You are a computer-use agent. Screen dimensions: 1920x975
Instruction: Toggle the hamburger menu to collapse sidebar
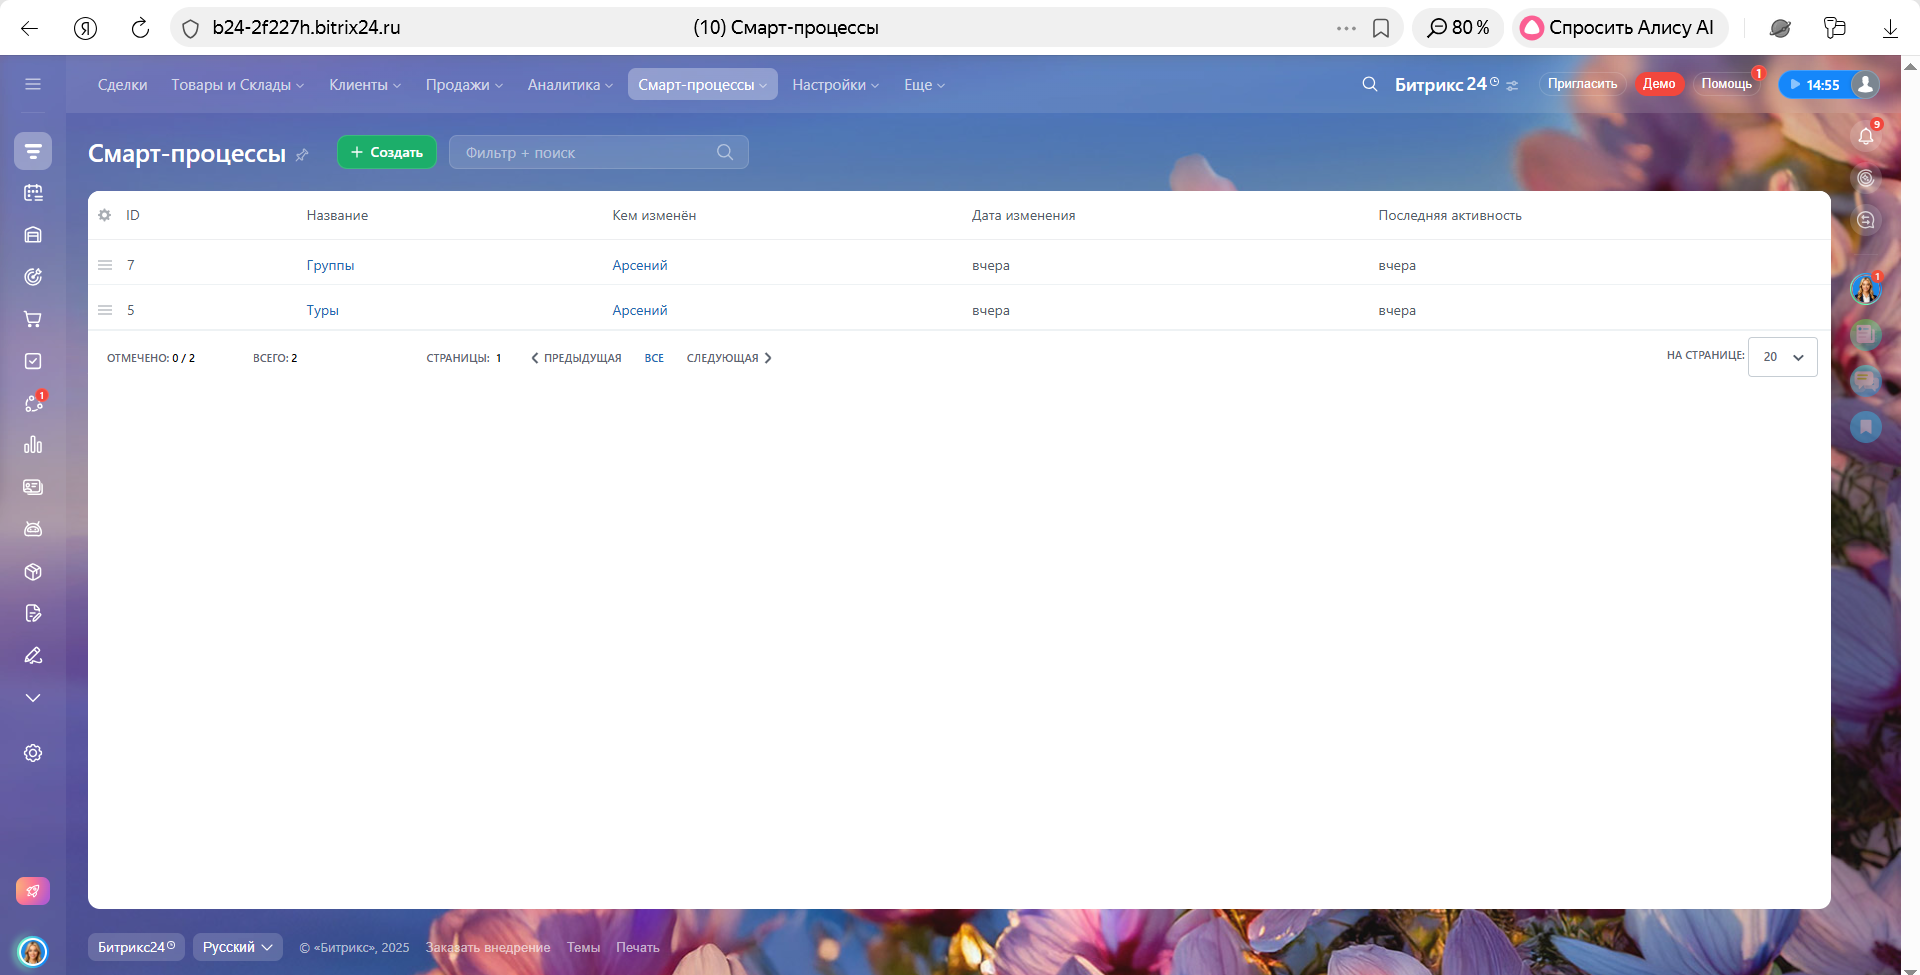click(x=33, y=84)
